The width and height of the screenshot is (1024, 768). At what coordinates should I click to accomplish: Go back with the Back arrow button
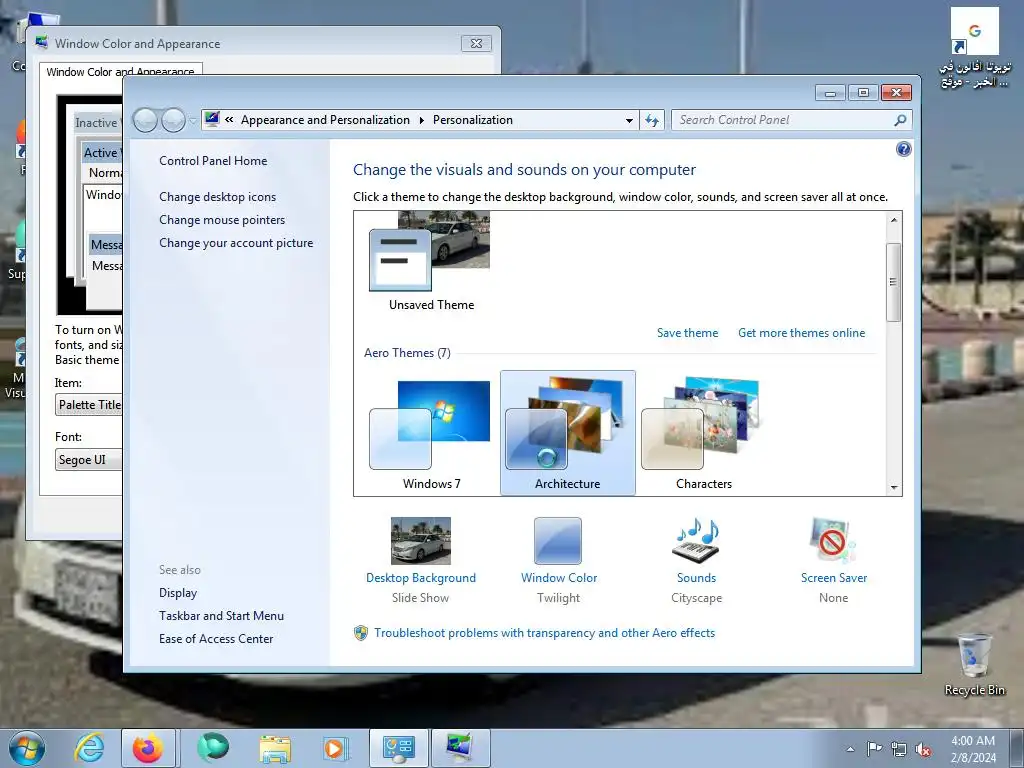tap(145, 120)
